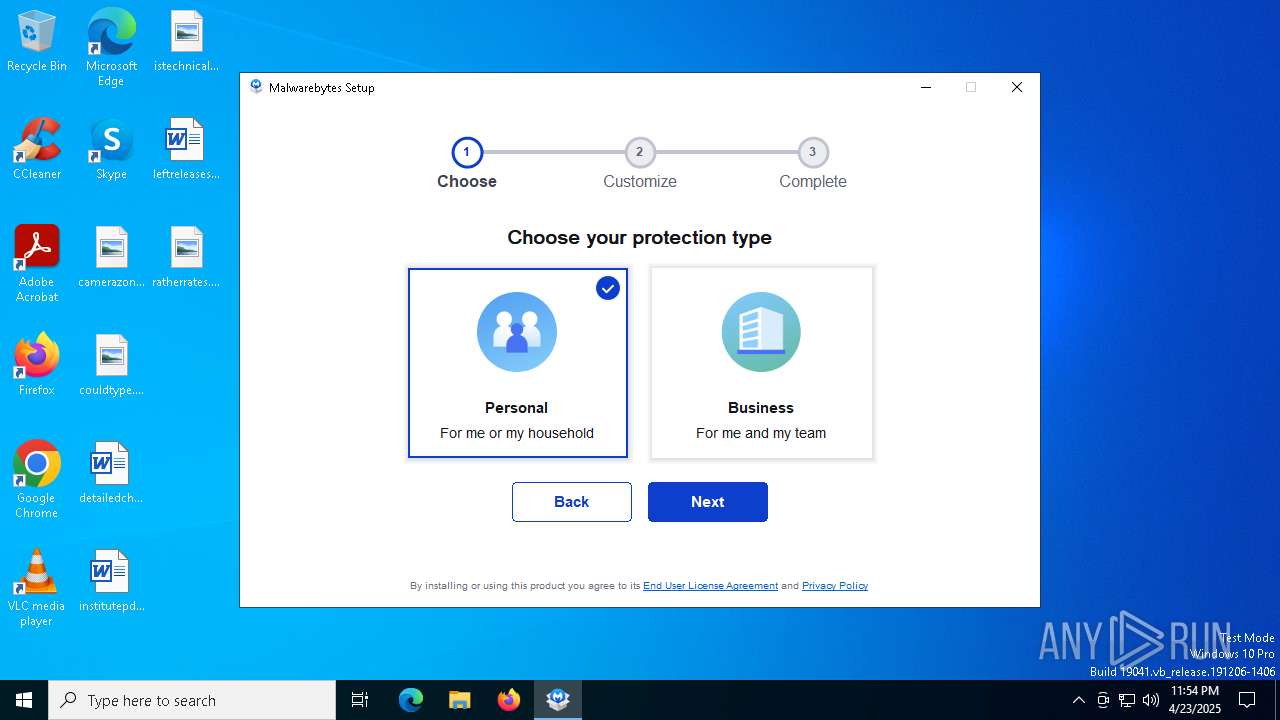Click the Malwarebytes logo in title bar
1280x720 pixels.
256,87
